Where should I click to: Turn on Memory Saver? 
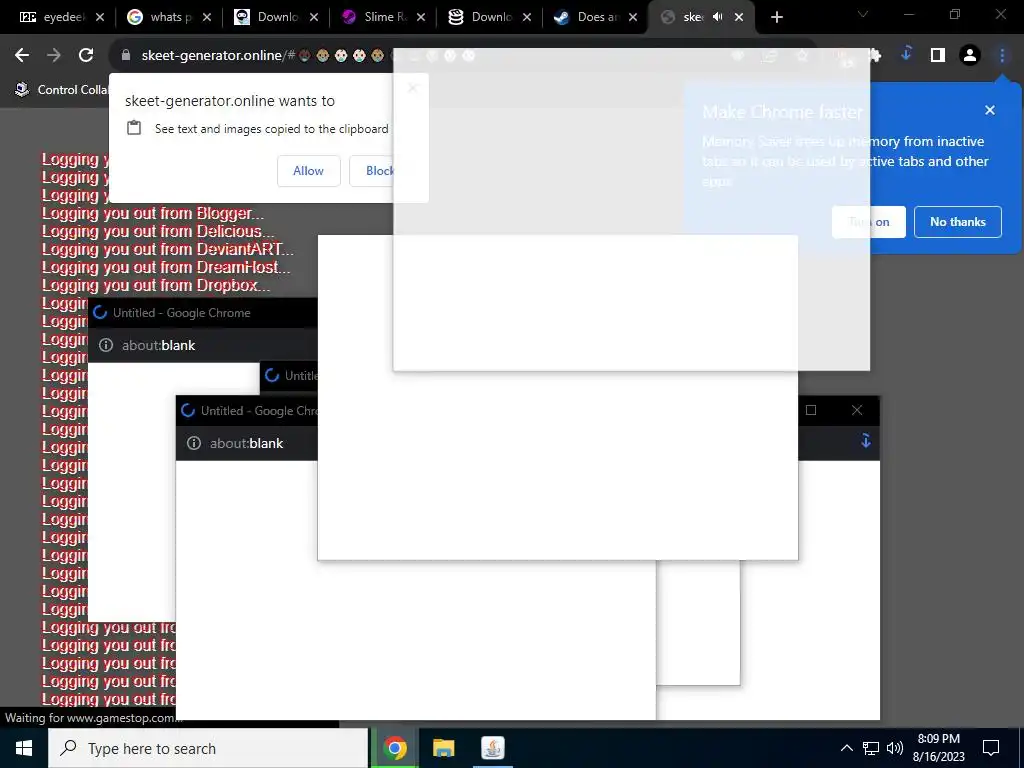(869, 222)
